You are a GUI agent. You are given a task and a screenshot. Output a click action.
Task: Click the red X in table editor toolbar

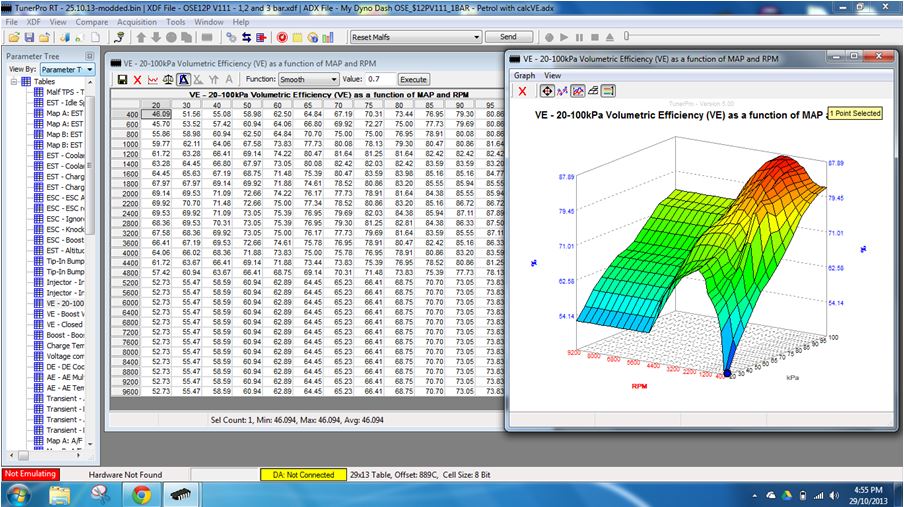click(137, 80)
